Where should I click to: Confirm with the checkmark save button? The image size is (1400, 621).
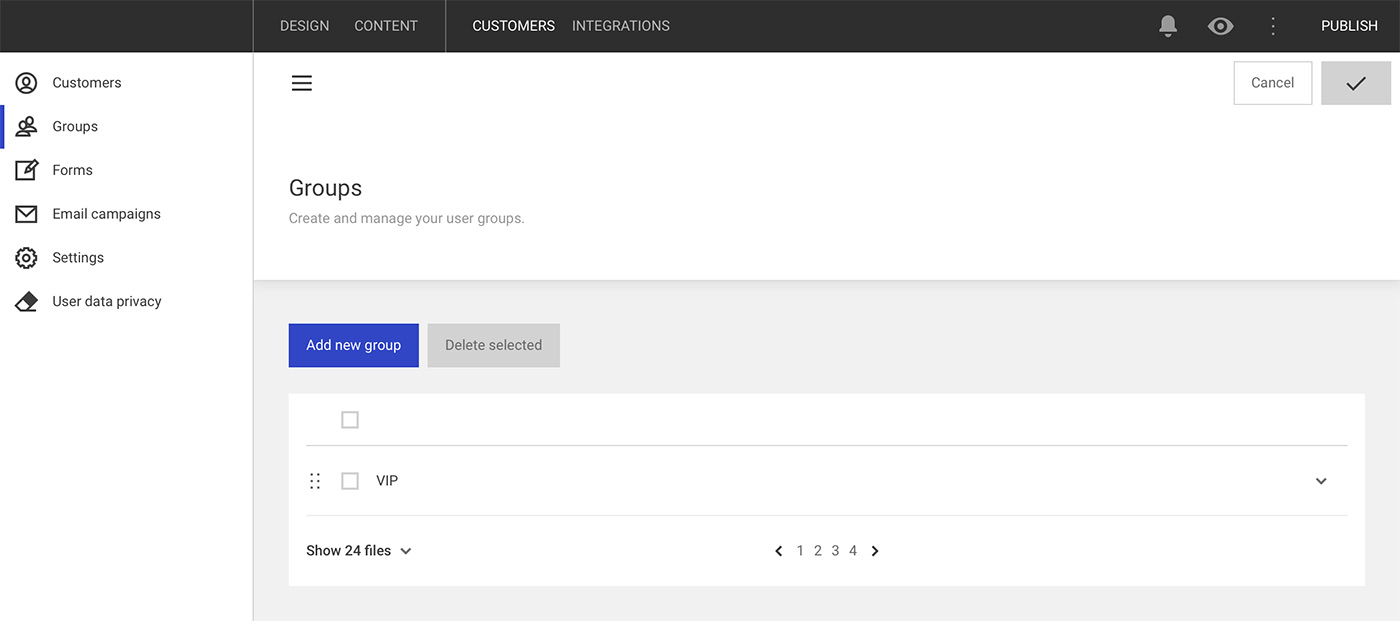pyautogui.click(x=1356, y=83)
